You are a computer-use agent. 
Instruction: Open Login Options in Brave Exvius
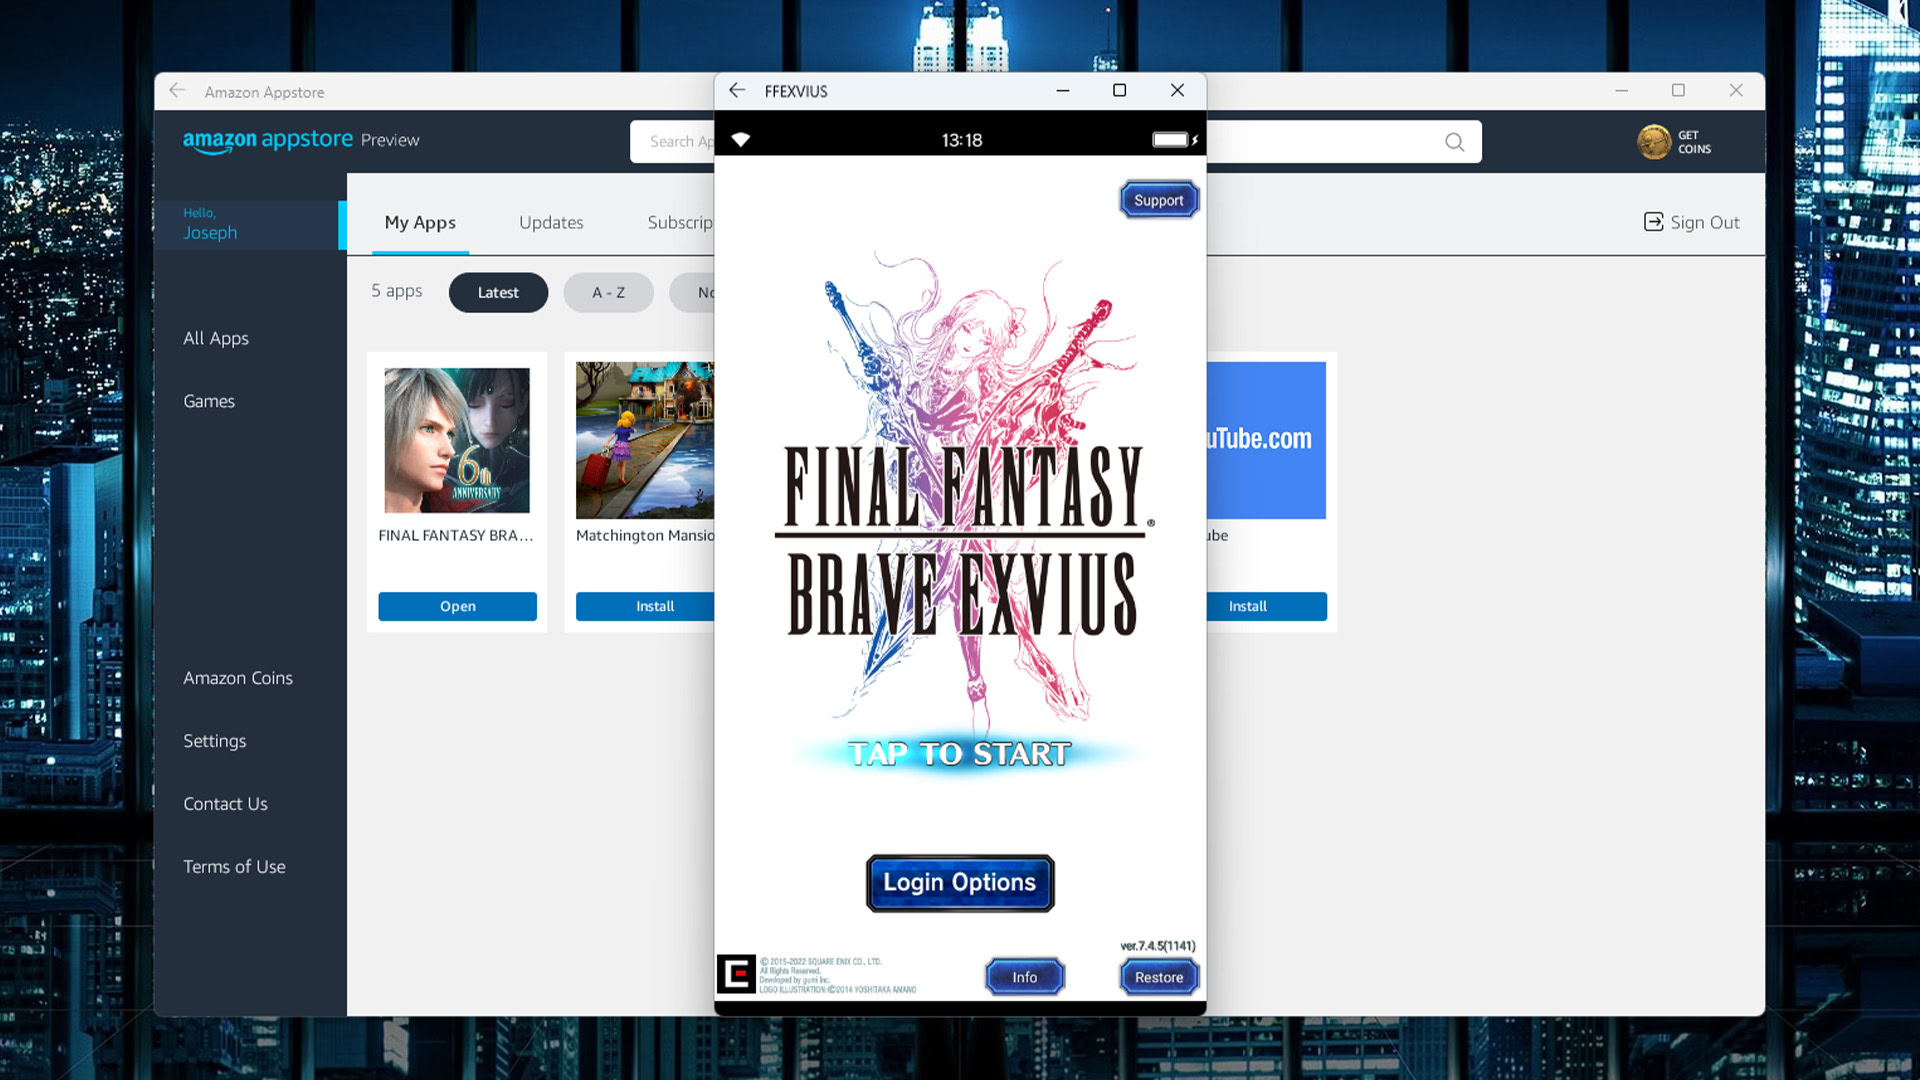pos(960,882)
